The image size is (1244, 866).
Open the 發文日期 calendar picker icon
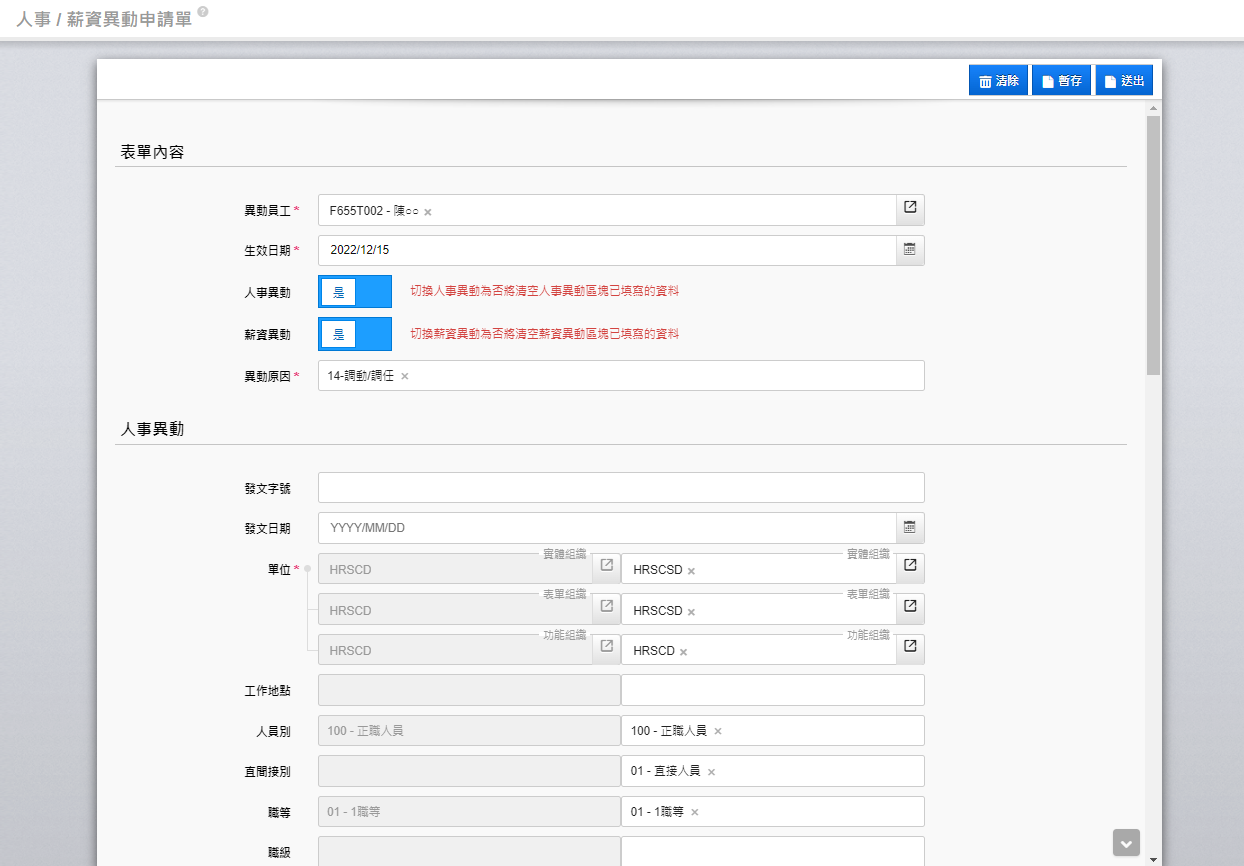(910, 527)
